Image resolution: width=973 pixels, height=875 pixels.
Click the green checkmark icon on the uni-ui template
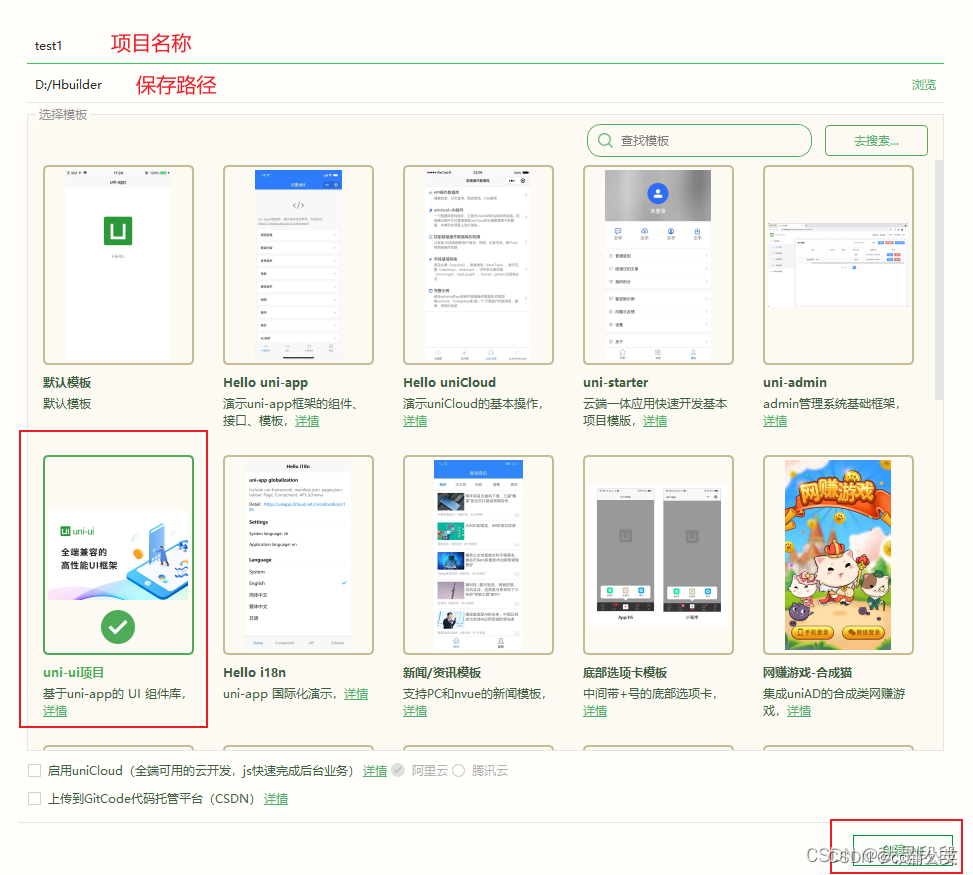point(118,627)
